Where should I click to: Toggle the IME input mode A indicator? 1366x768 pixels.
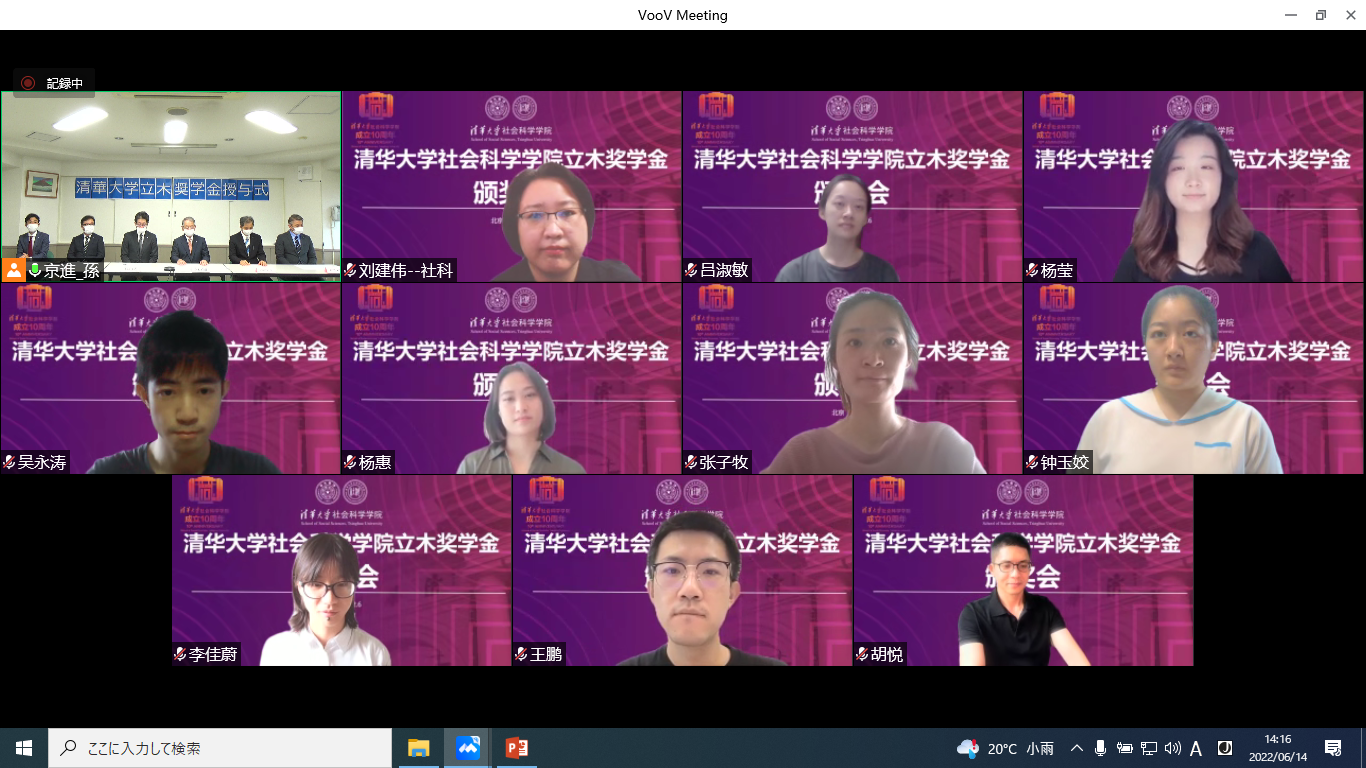click(x=1196, y=748)
